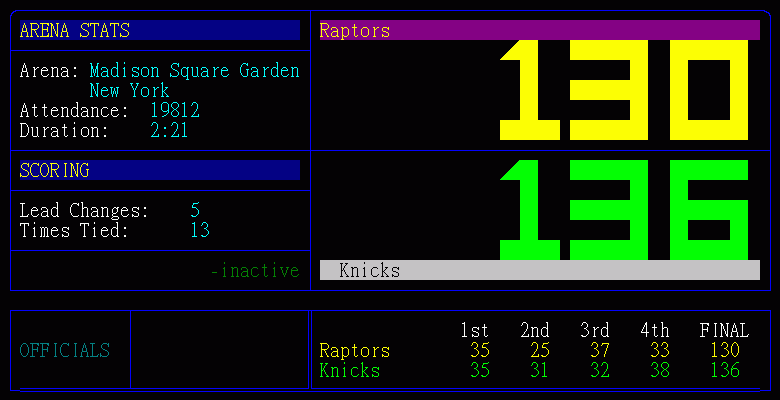Screen dimensions: 780x400
Task: Click the 4th quarter column header
Action: (x=655, y=330)
